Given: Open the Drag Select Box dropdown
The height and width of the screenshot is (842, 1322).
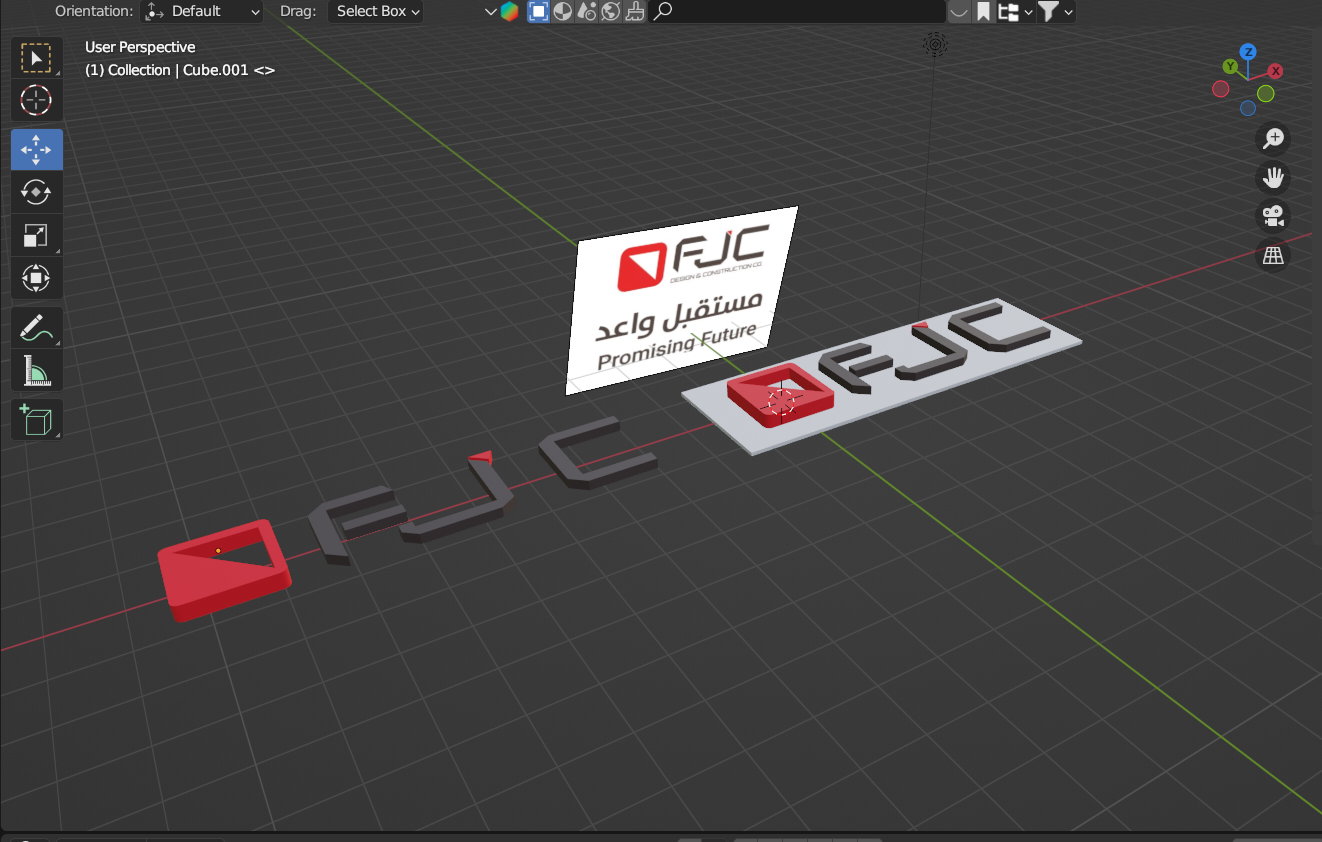Looking at the screenshot, I should pos(376,12).
